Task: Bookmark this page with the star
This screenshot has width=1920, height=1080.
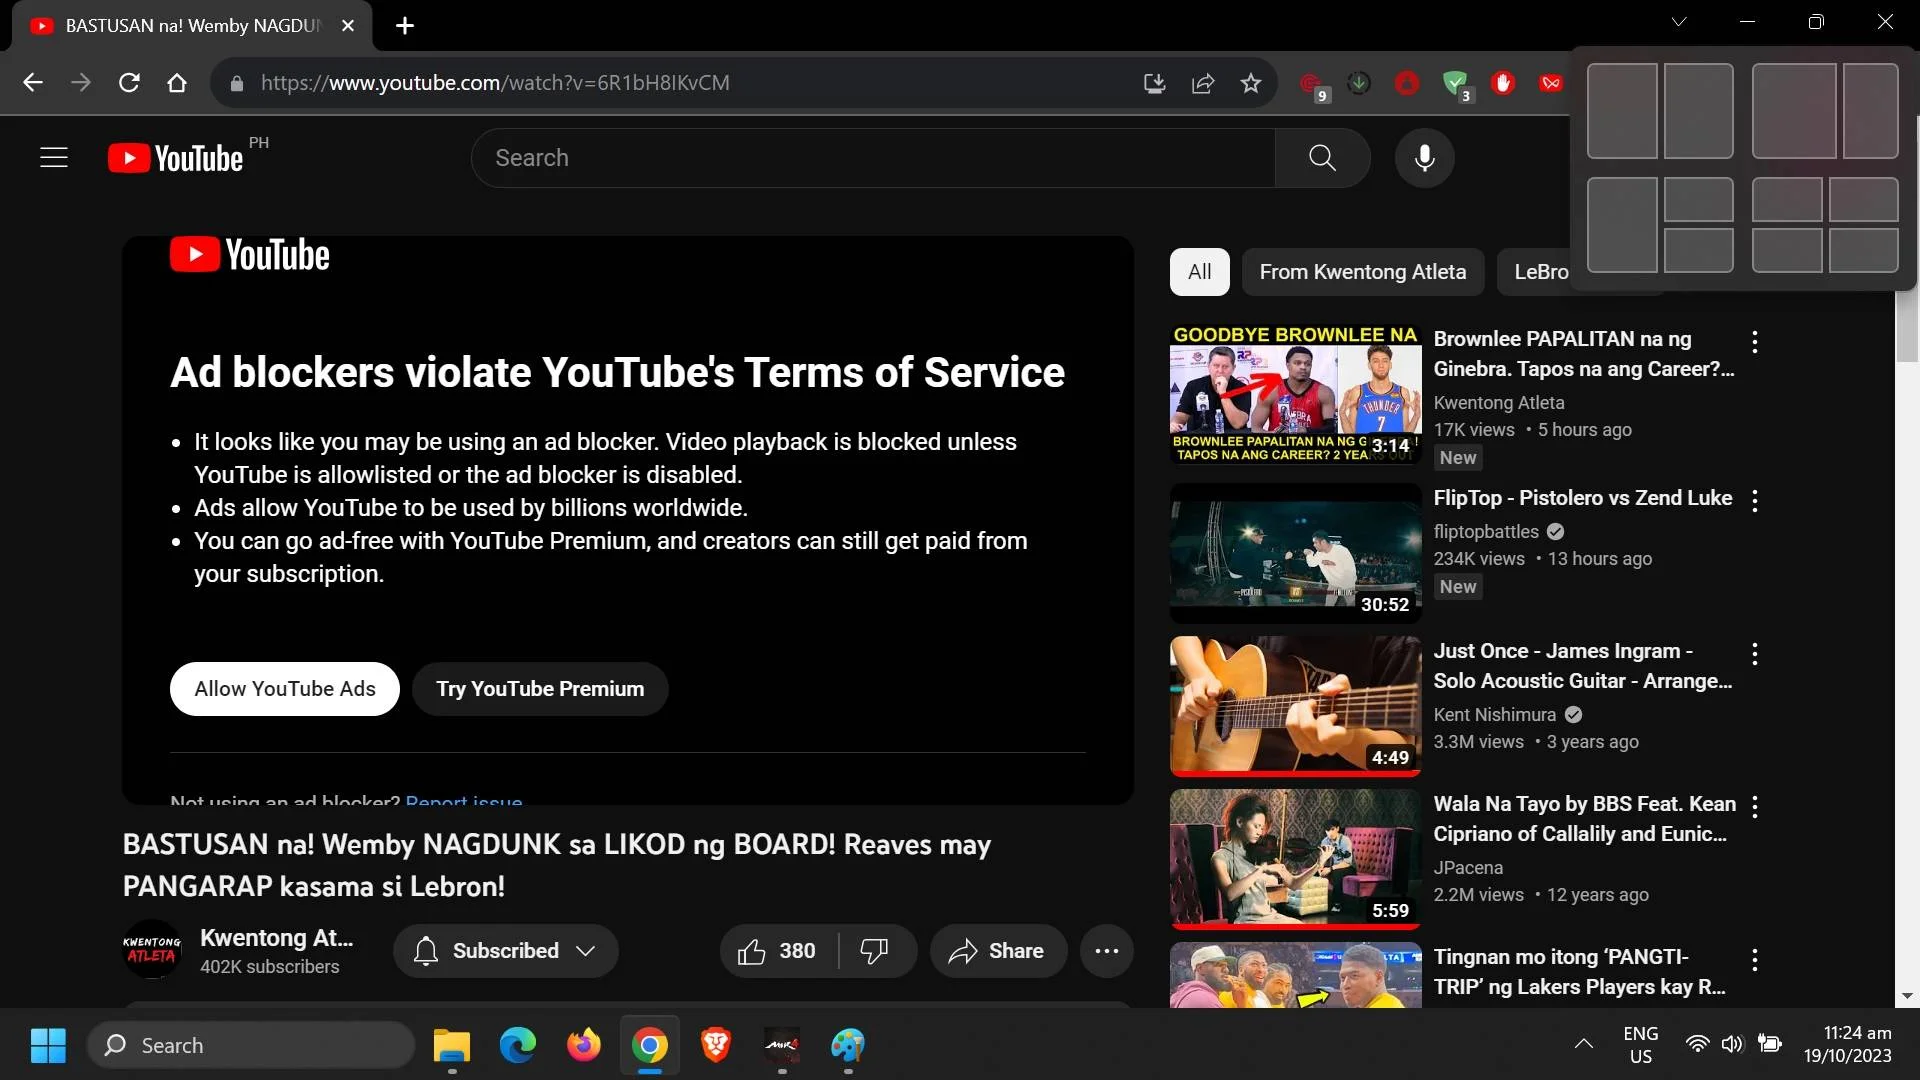Action: 1251,83
